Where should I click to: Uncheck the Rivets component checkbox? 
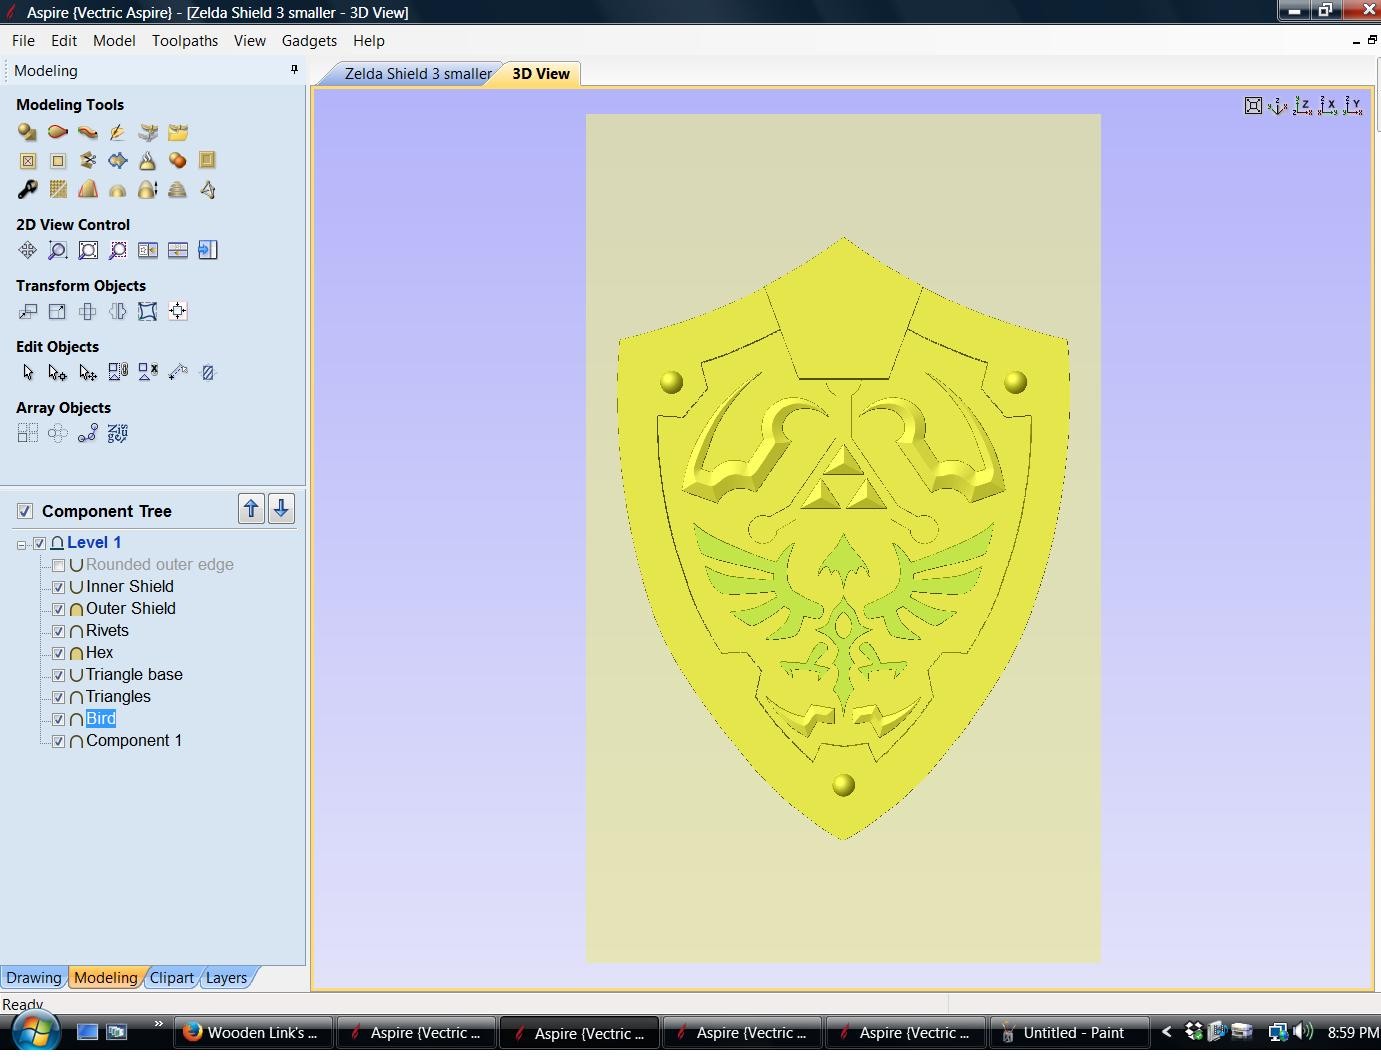(x=59, y=631)
